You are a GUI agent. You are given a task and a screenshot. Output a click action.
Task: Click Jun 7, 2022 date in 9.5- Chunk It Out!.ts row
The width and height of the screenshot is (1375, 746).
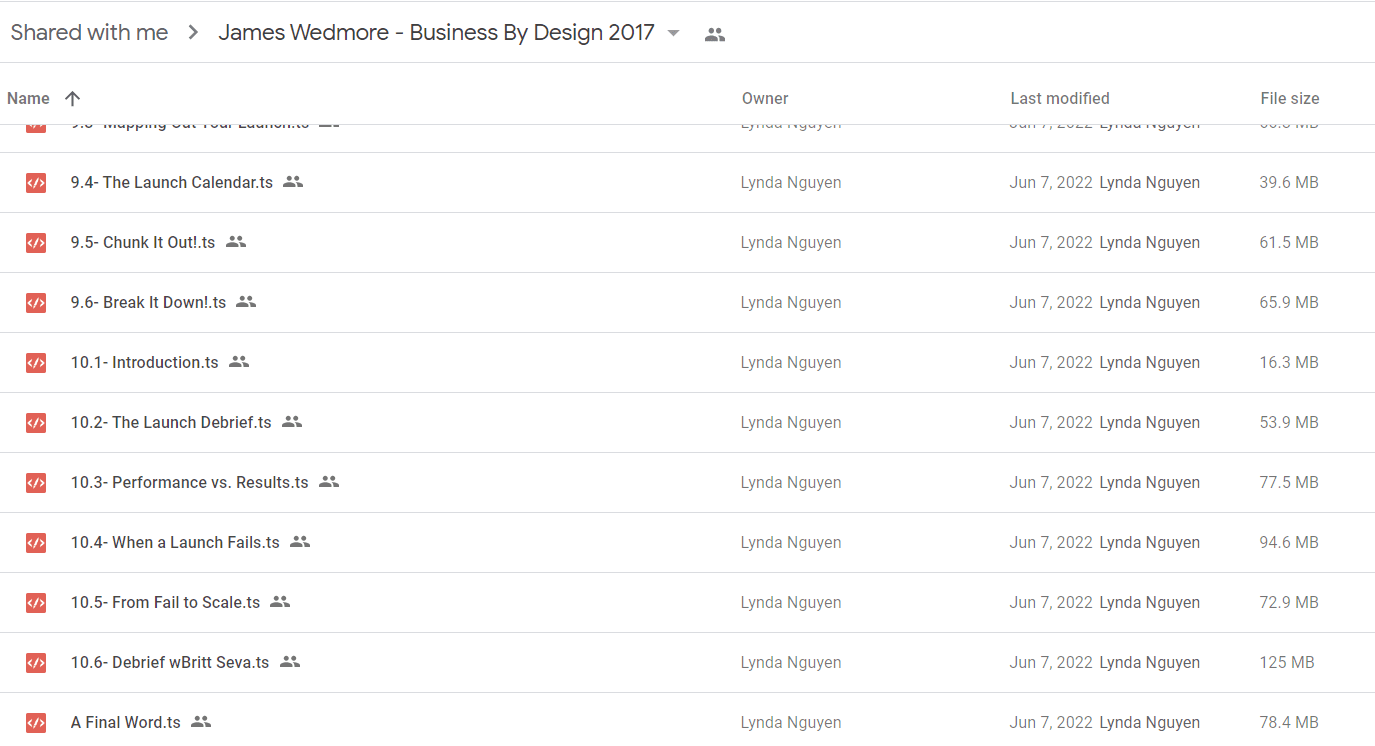pyautogui.click(x=1051, y=242)
